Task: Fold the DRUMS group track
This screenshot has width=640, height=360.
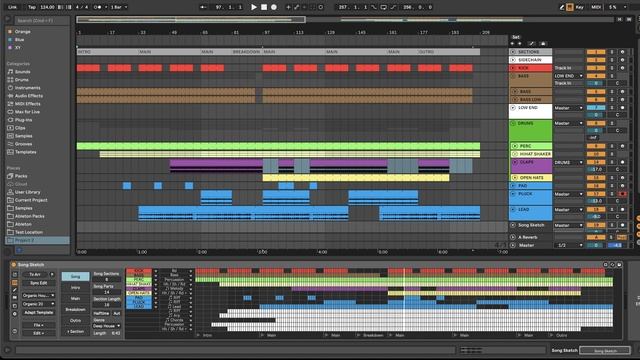Action: point(513,123)
